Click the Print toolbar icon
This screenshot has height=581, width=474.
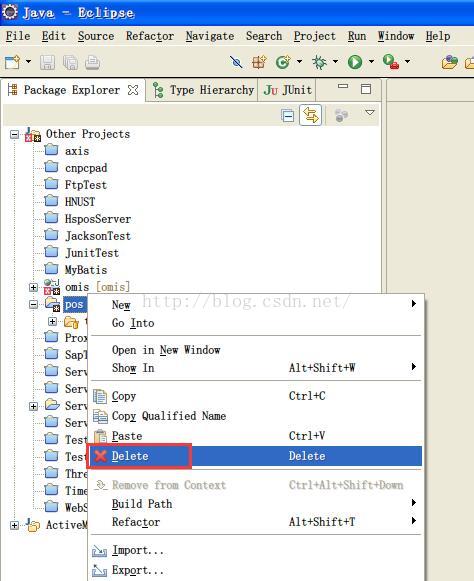click(x=92, y=62)
